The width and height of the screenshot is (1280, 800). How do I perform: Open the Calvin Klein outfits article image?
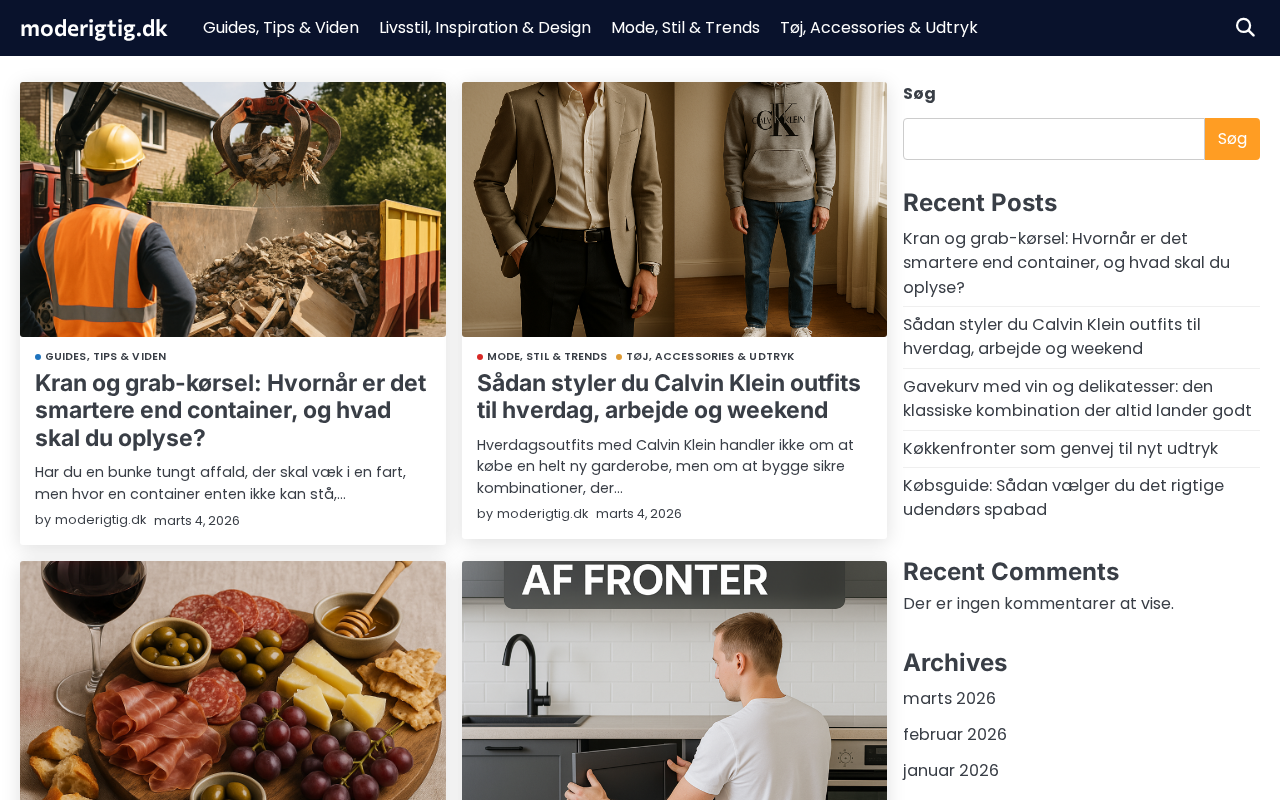point(674,209)
